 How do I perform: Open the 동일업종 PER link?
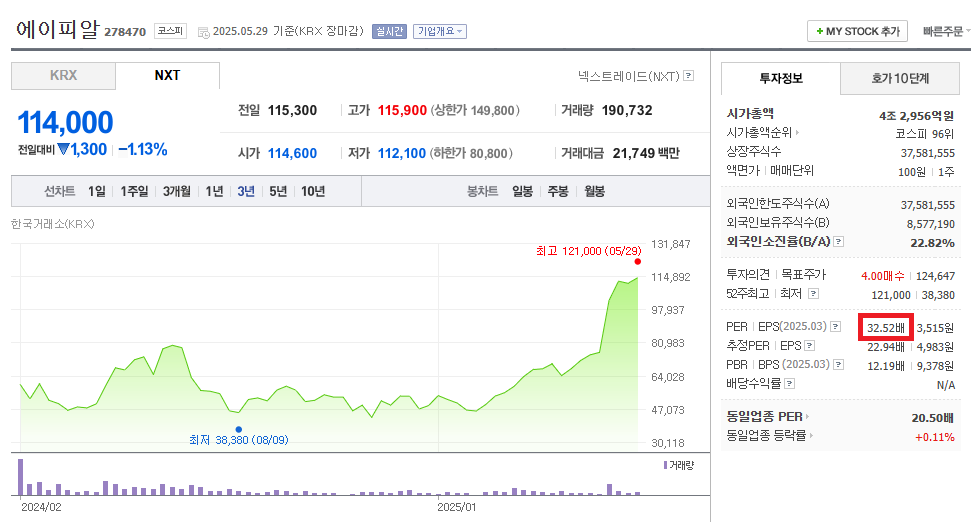(764, 417)
